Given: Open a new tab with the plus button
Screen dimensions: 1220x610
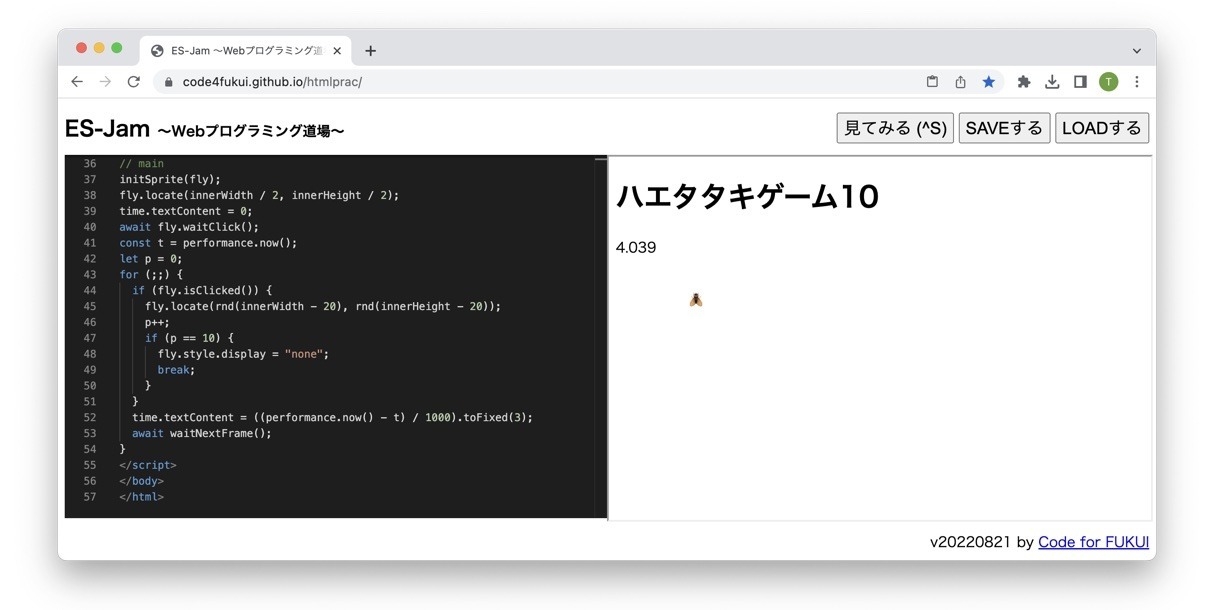Looking at the screenshot, I should click(371, 50).
